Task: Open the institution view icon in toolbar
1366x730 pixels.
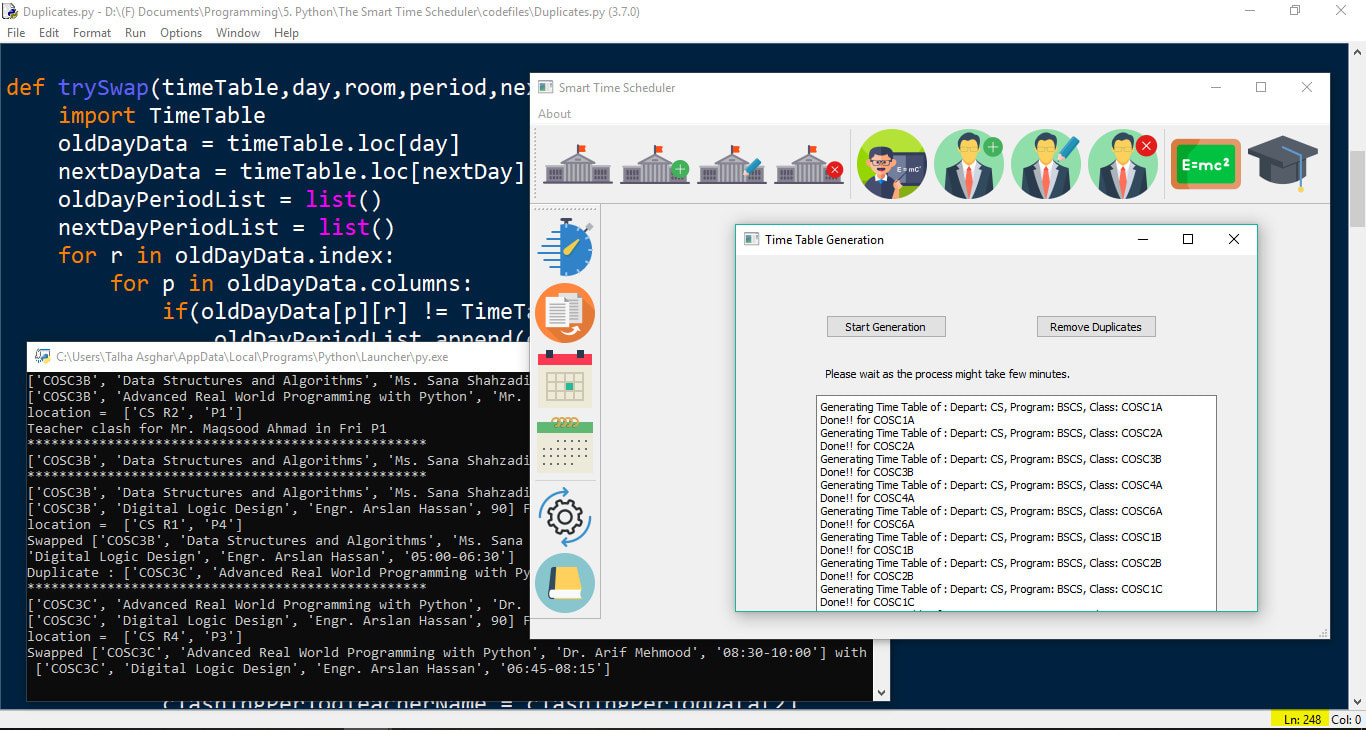Action: [x=578, y=165]
